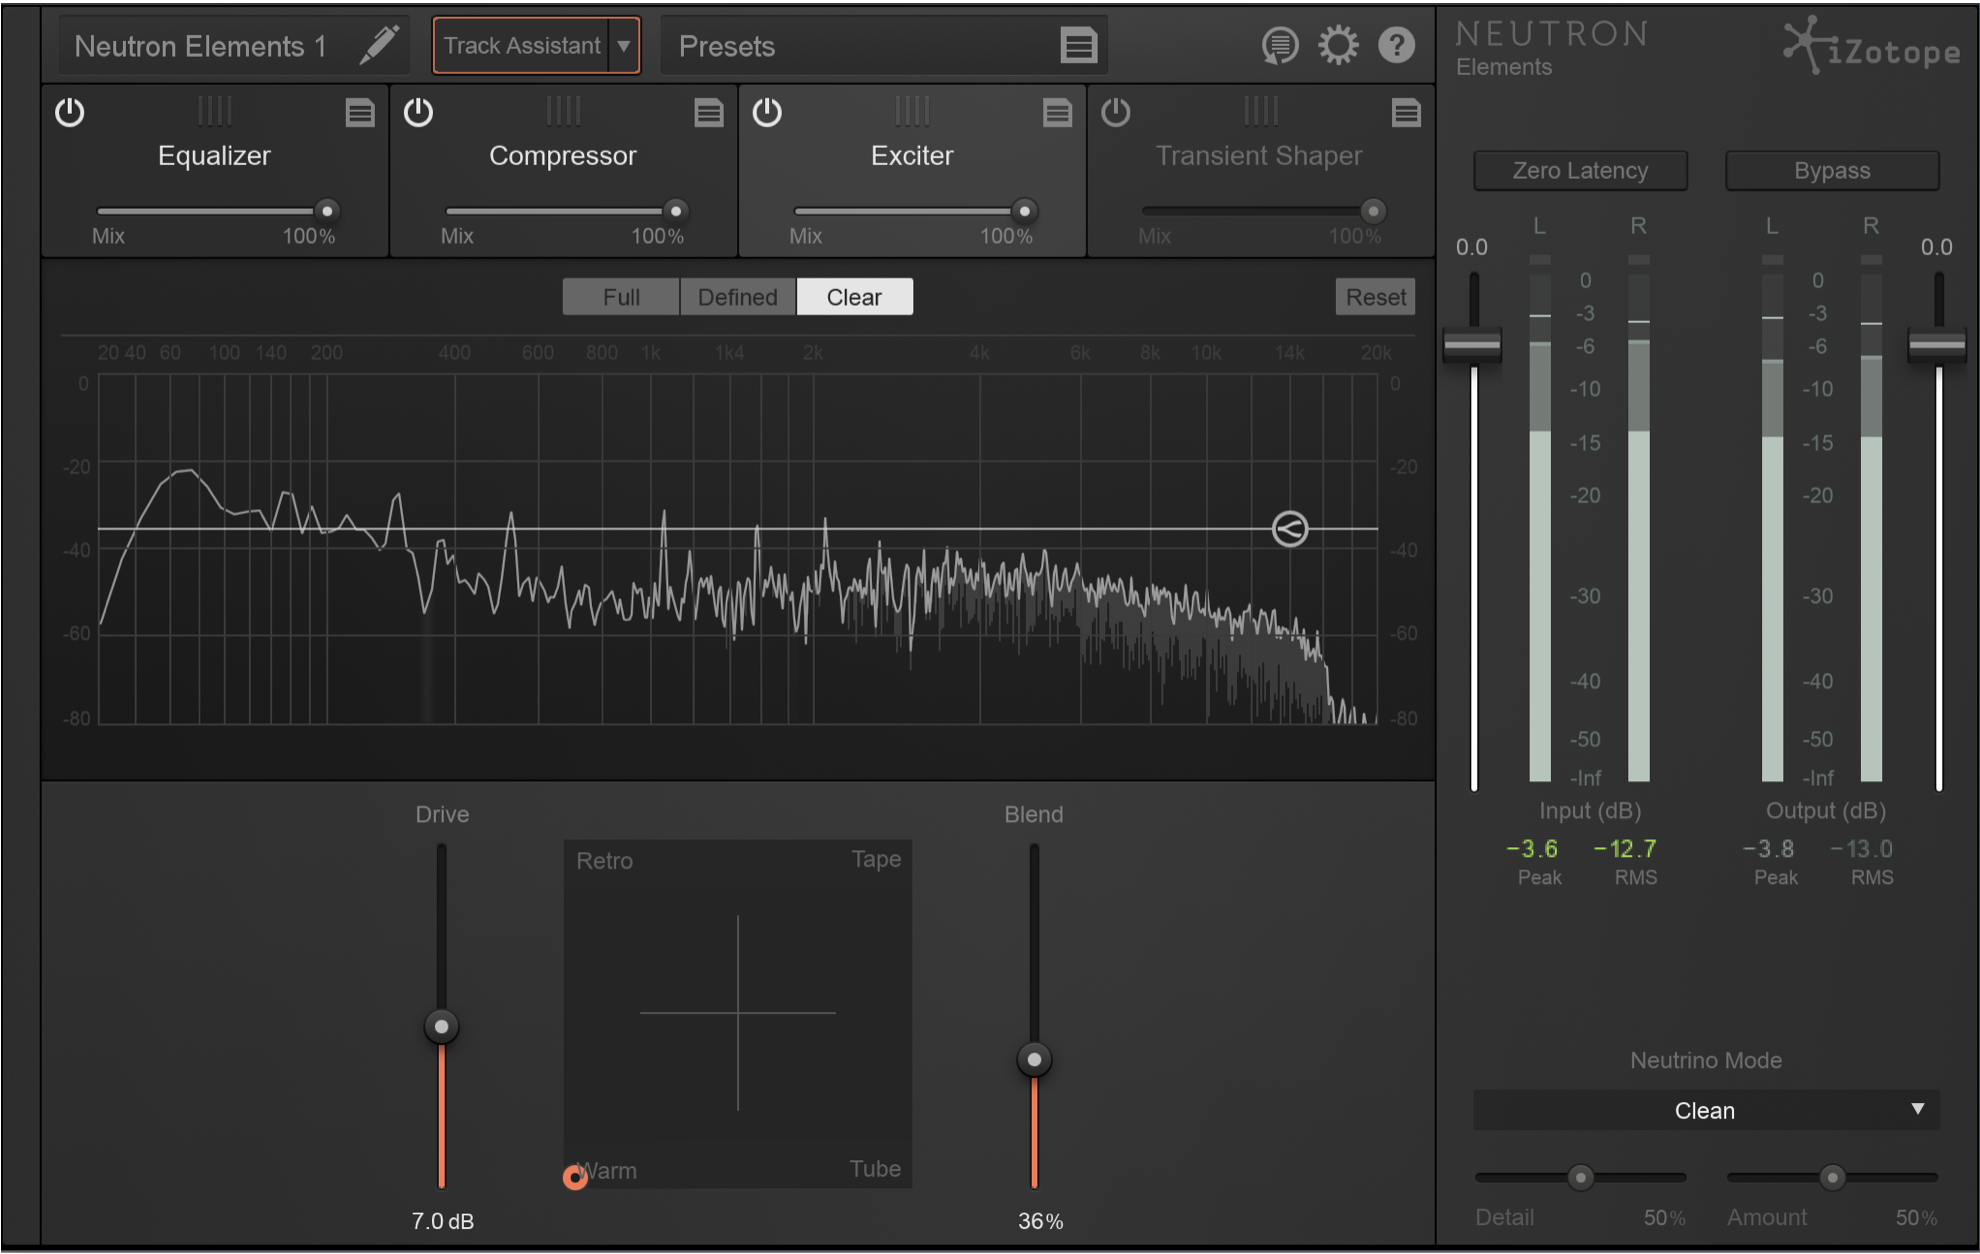Click the Tube corner of the XY pad
Image resolution: width=1980 pixels, height=1254 pixels.
(875, 1169)
